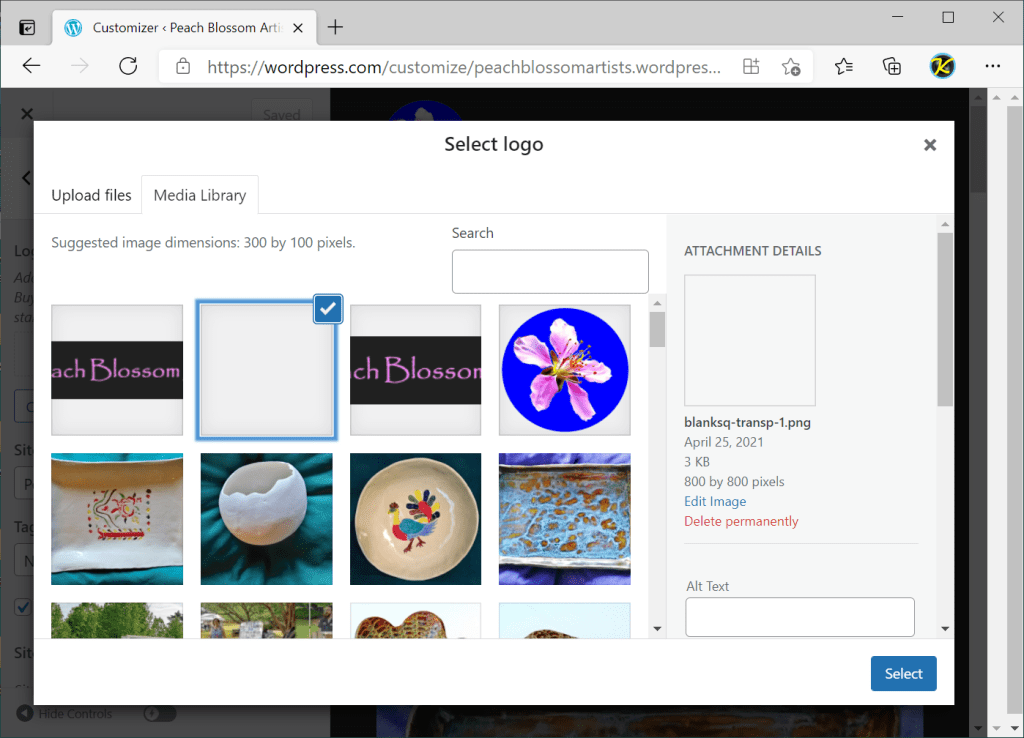The height and width of the screenshot is (738, 1024).
Task: Add page to favorites star icon
Action: click(x=790, y=67)
